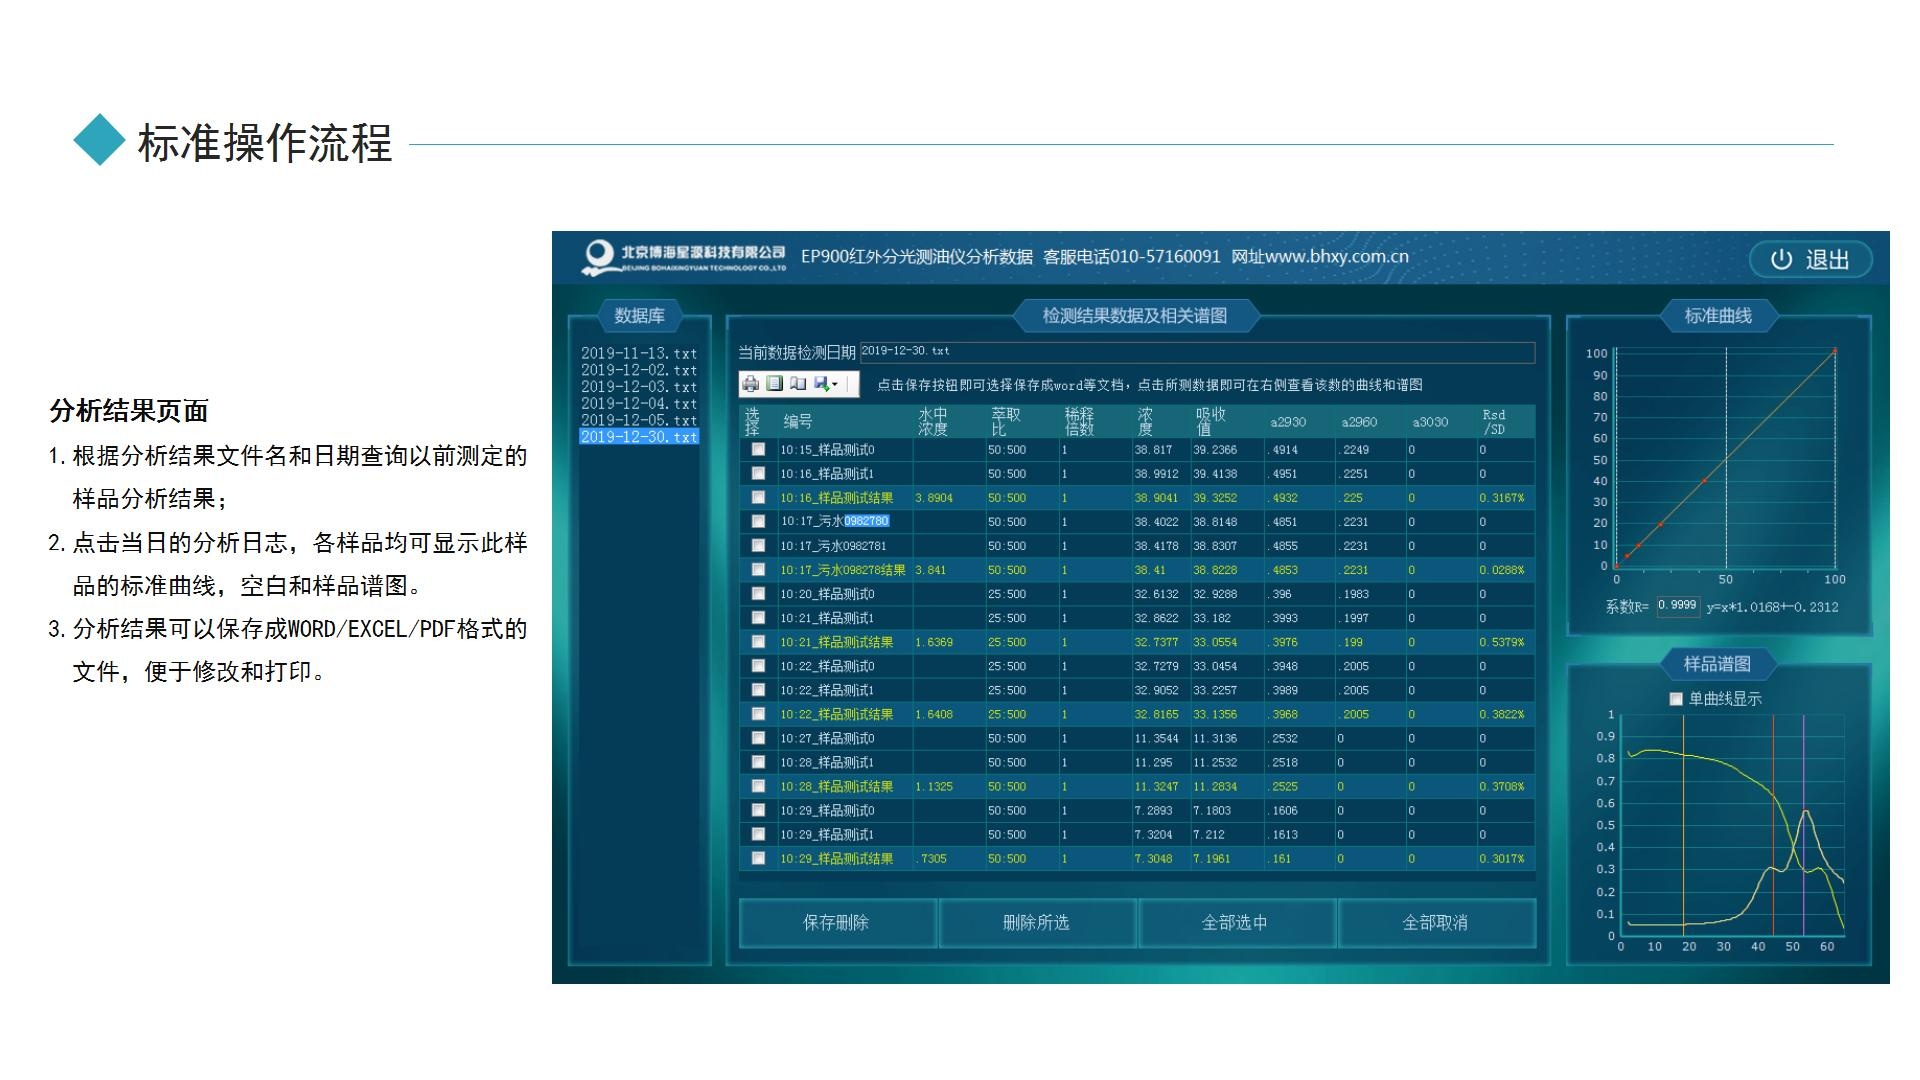The height and width of the screenshot is (1080, 1920).
Task: Tick the checkbox on 10:29_样品测试结果 row
Action: (x=758, y=858)
